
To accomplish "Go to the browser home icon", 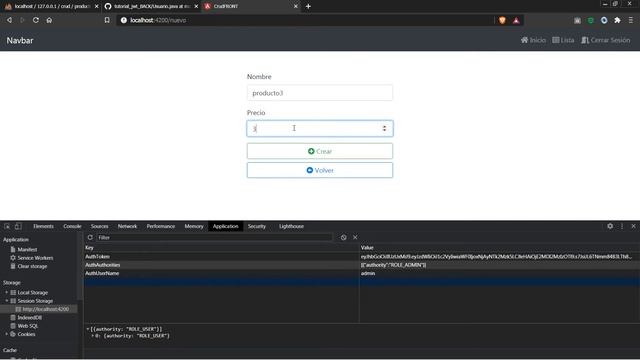I will click(x=49, y=20).
